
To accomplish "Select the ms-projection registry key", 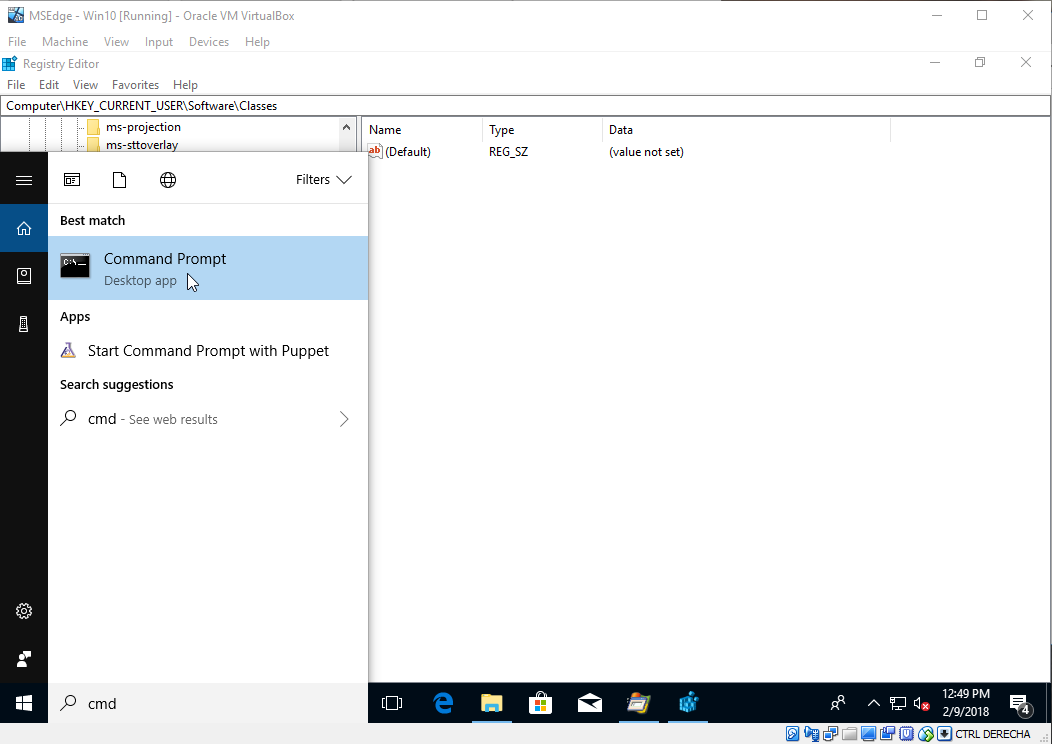I will pos(142,127).
